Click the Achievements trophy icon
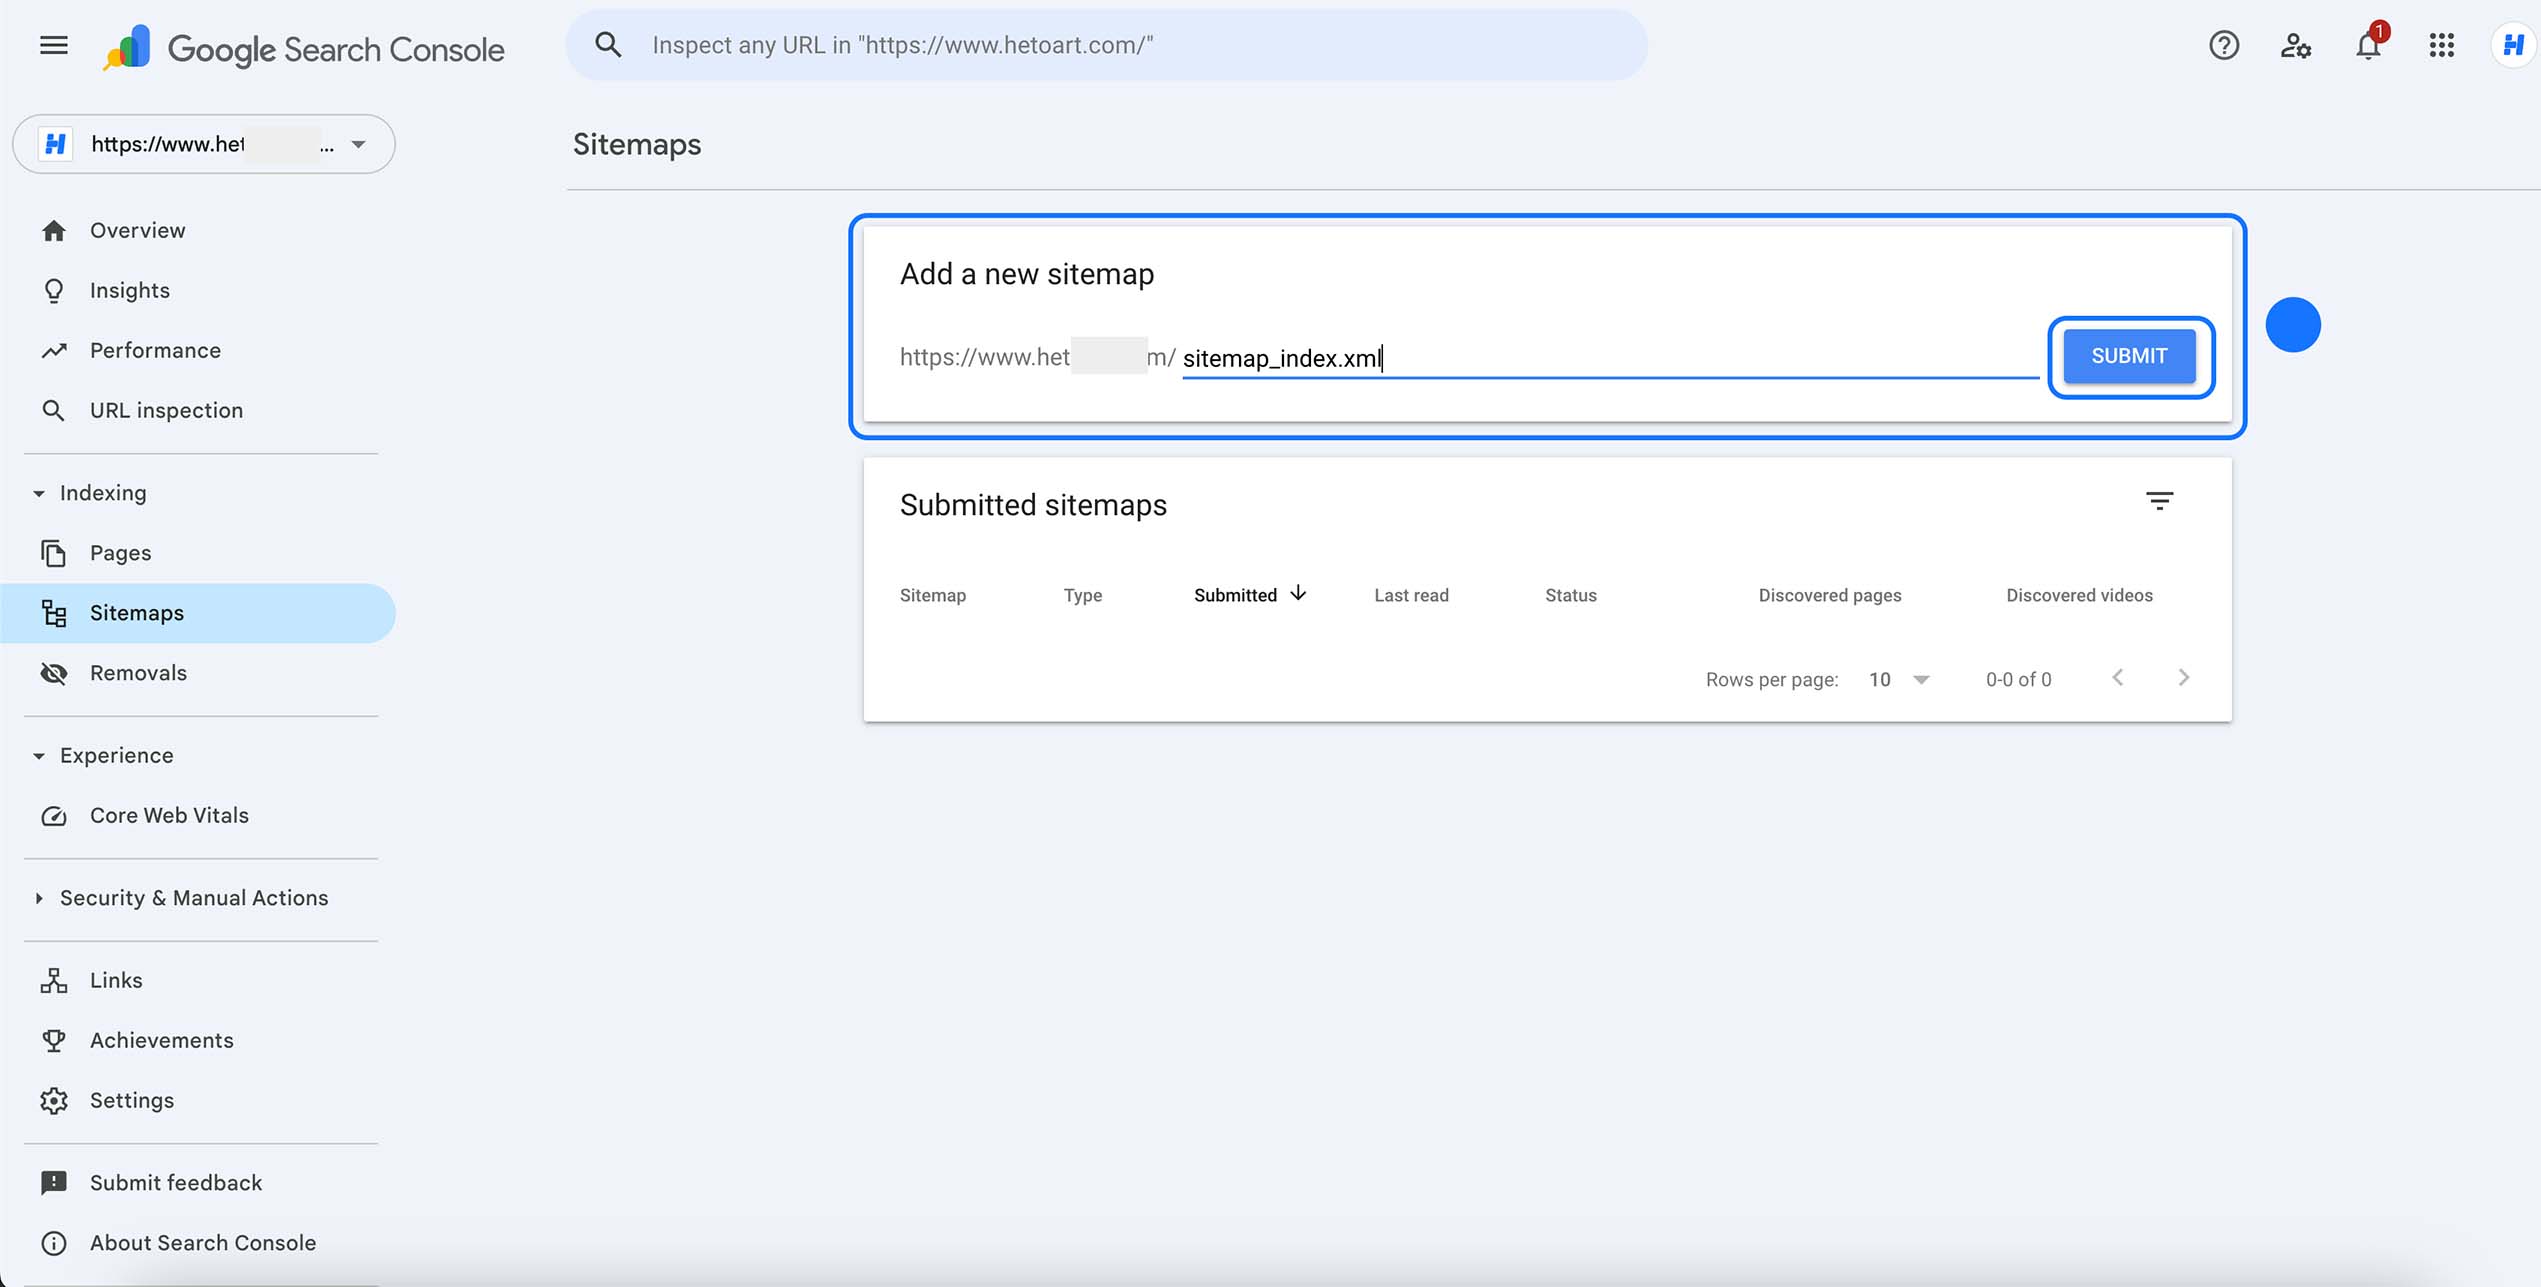The height and width of the screenshot is (1287, 2541). coord(53,1040)
